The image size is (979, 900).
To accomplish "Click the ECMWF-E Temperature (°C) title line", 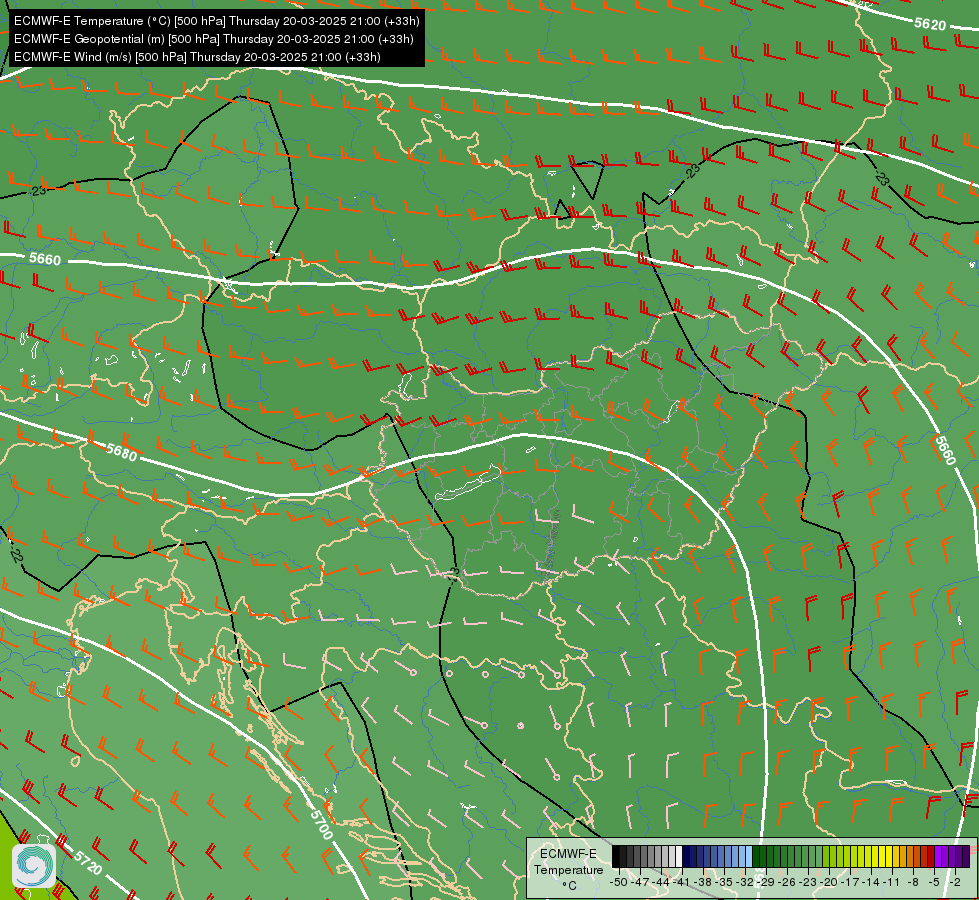I will click(216, 21).
